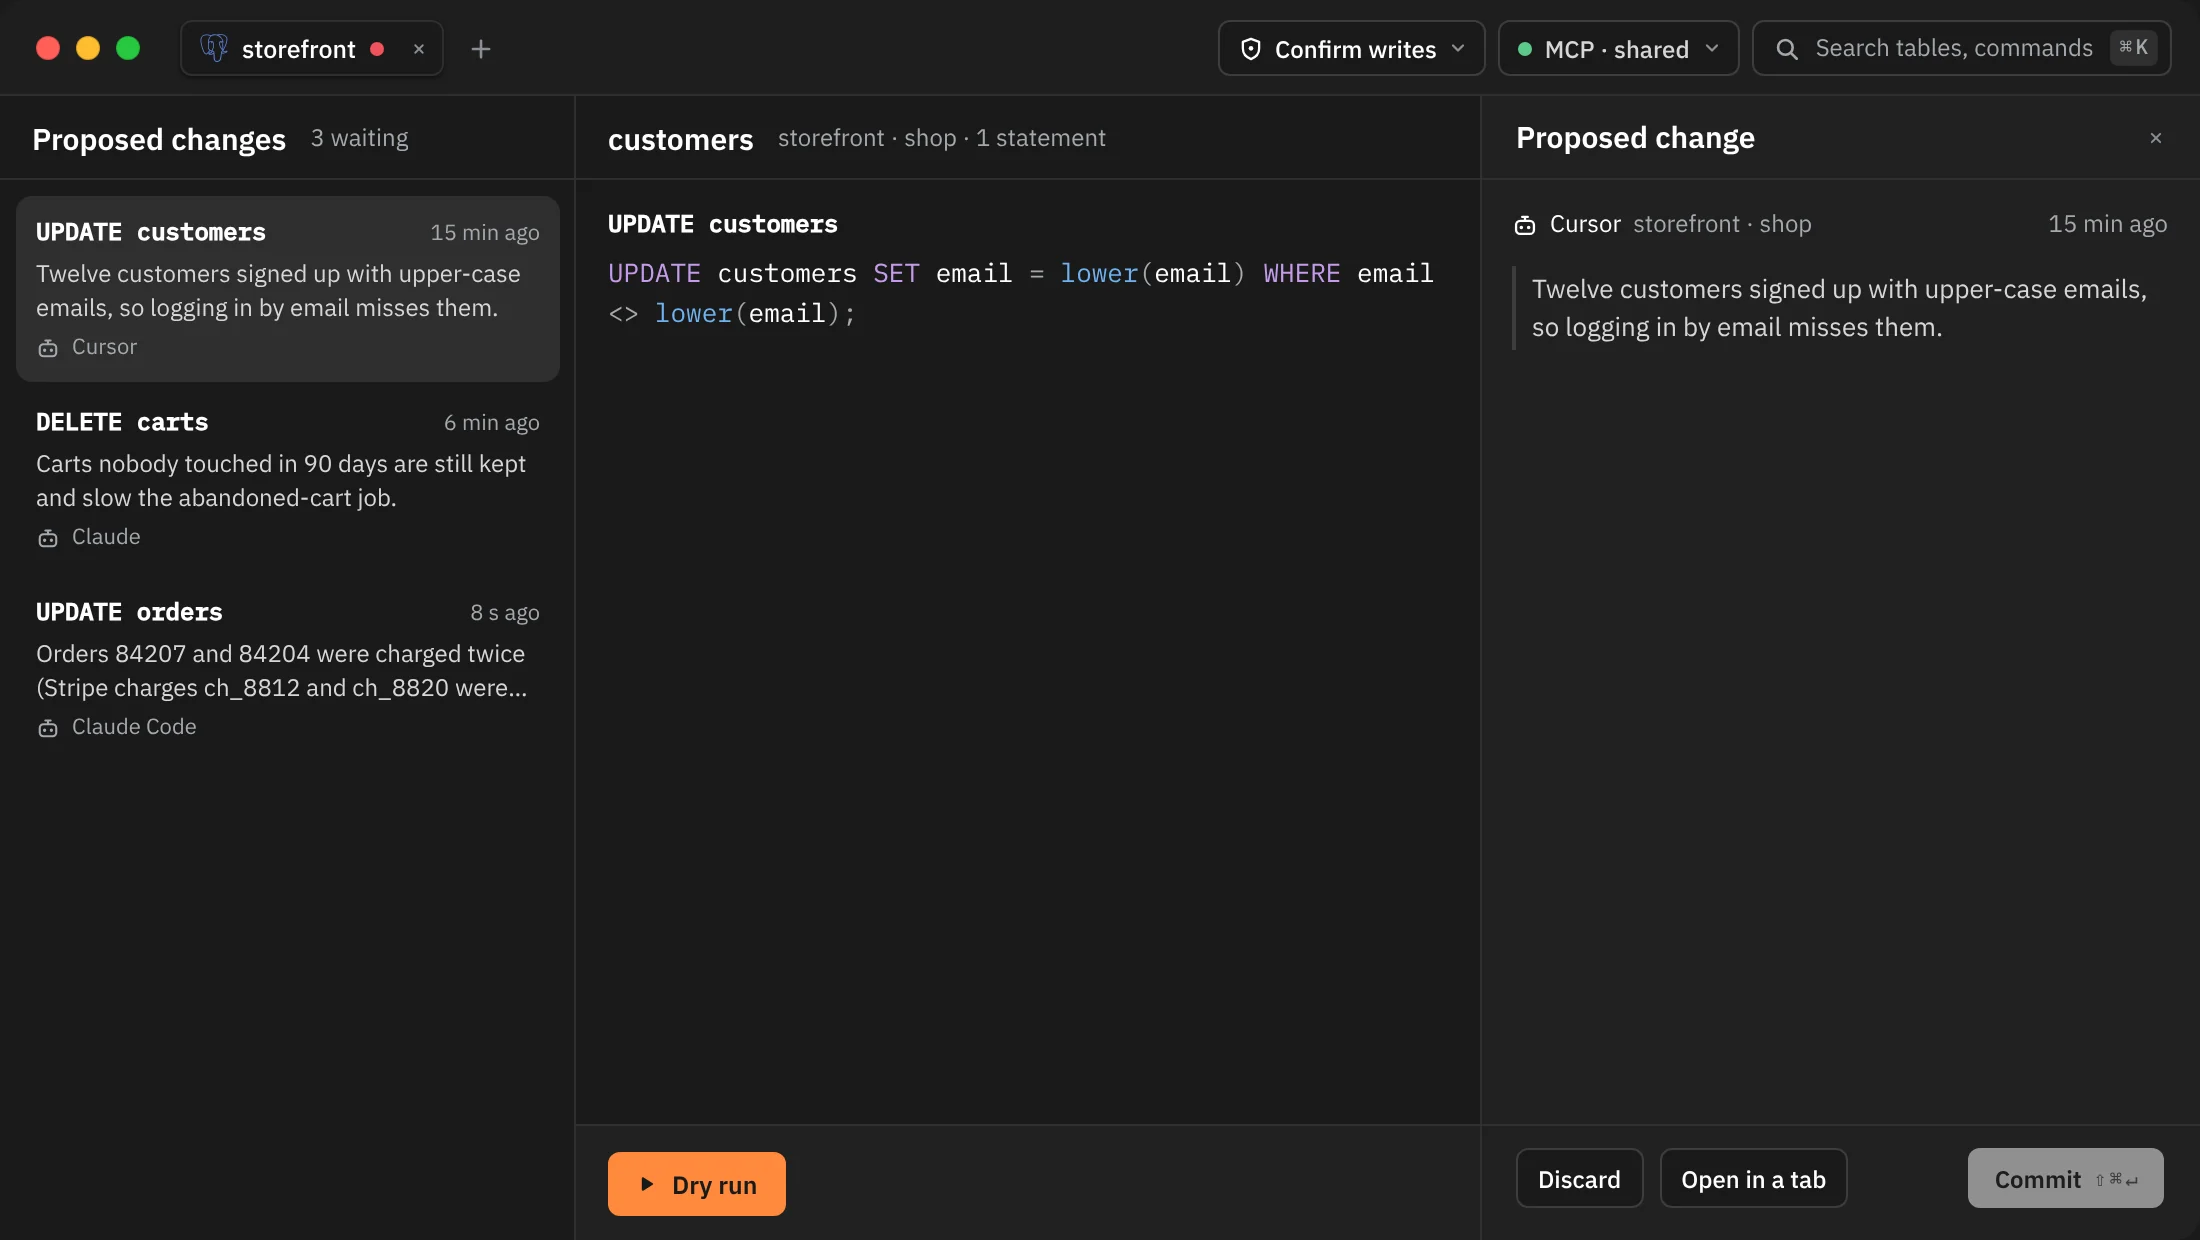This screenshot has height=1240, width=2200.
Task: Click the '15 min ago' timestamp in list
Action: coord(485,232)
